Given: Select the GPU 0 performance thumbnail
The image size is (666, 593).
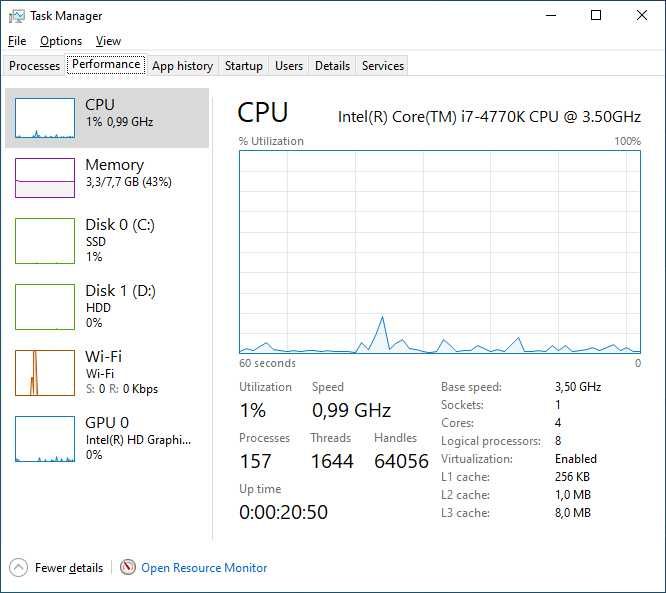Looking at the screenshot, I should (45, 438).
